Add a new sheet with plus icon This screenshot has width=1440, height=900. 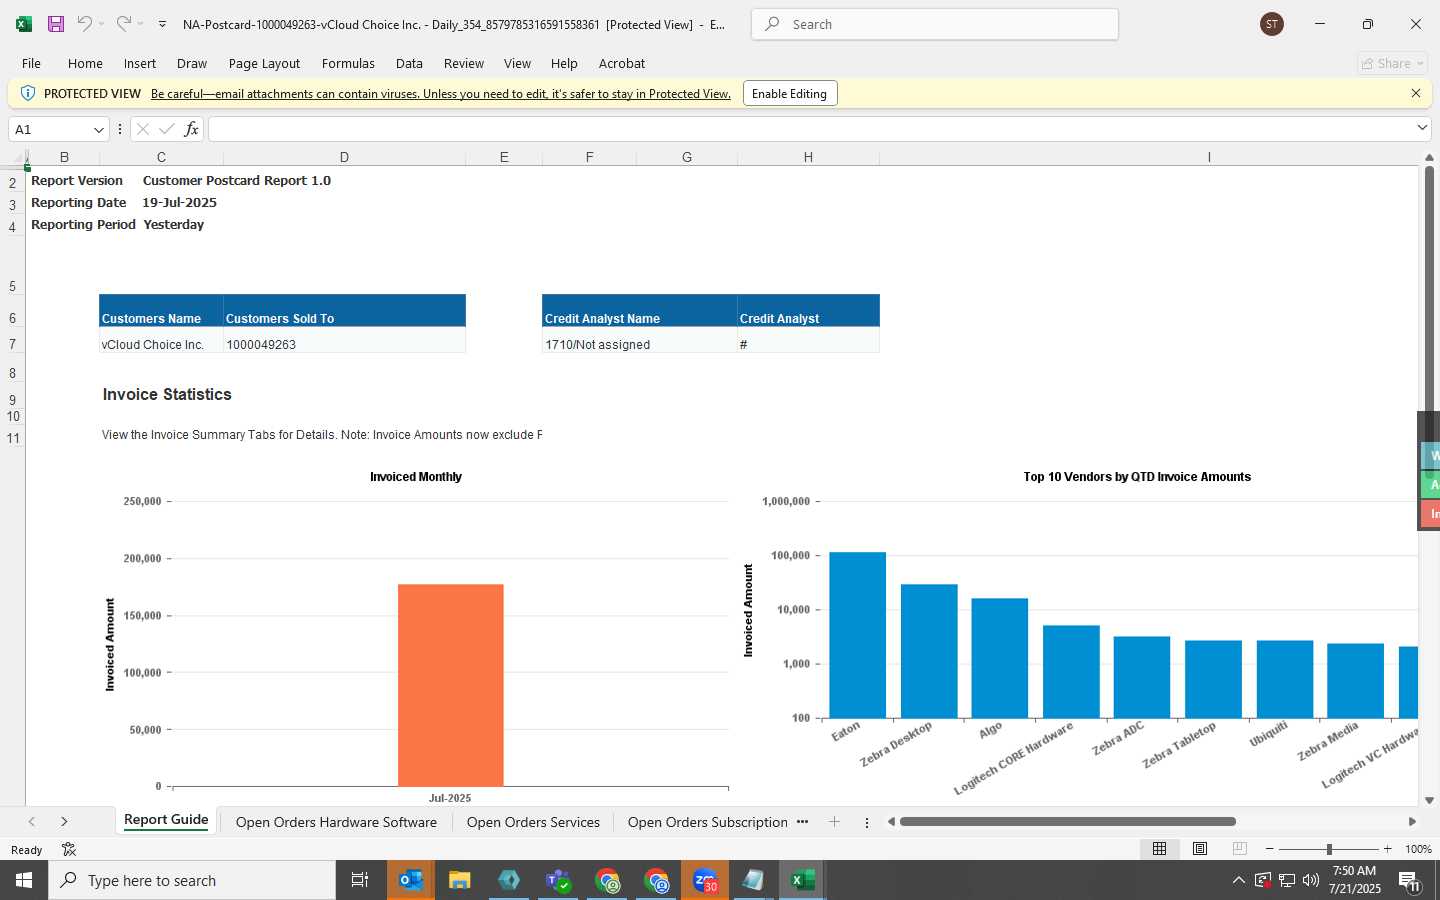[834, 822]
